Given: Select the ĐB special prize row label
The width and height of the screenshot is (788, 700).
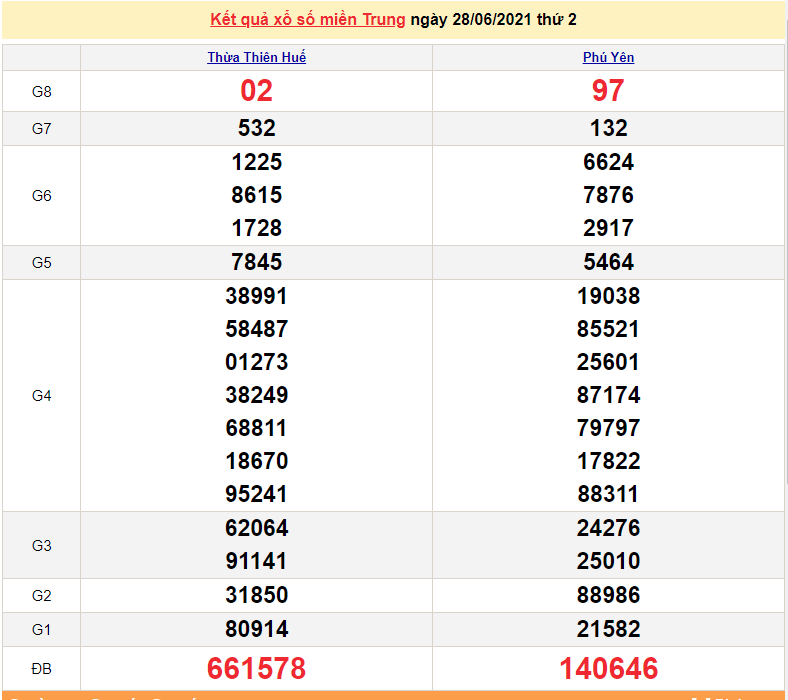Looking at the screenshot, I should (x=41, y=668).
